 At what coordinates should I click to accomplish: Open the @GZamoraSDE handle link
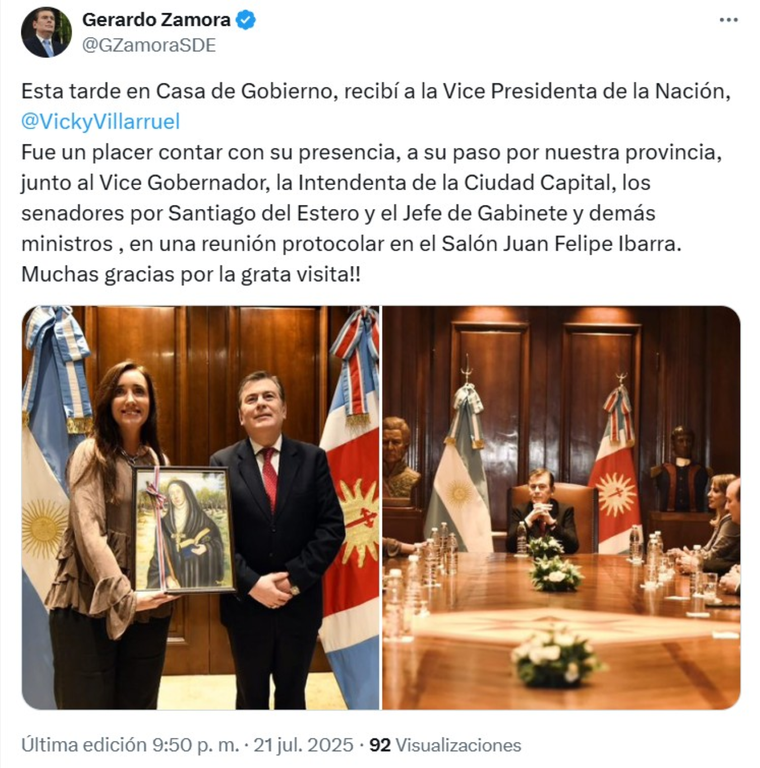point(149,45)
